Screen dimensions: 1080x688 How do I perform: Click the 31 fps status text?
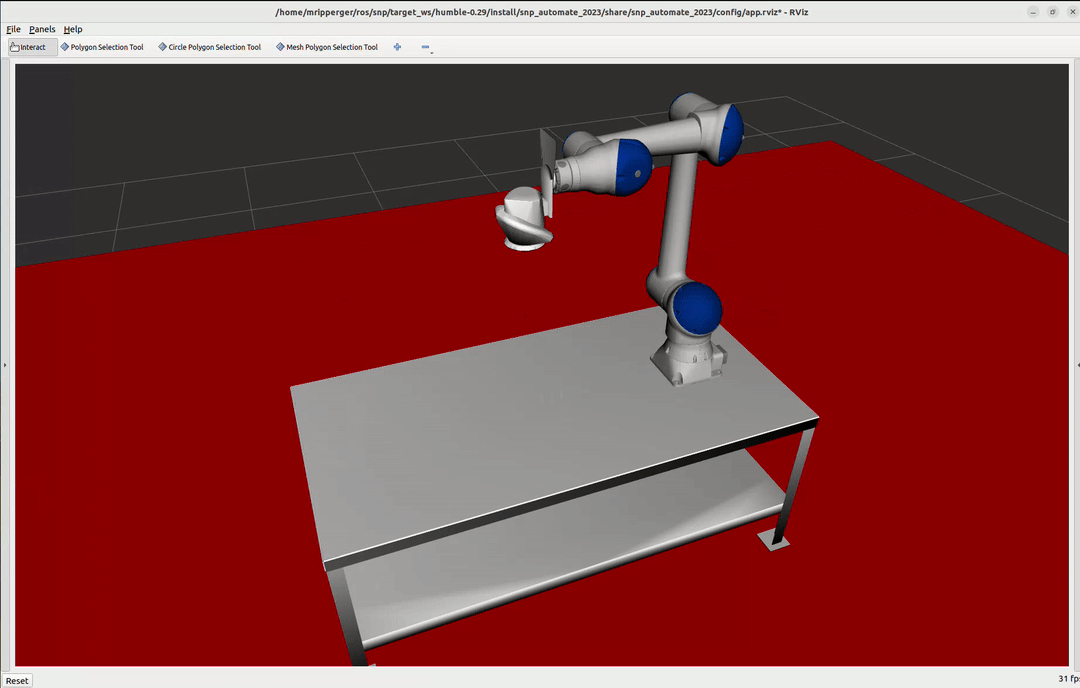tap(1068, 678)
